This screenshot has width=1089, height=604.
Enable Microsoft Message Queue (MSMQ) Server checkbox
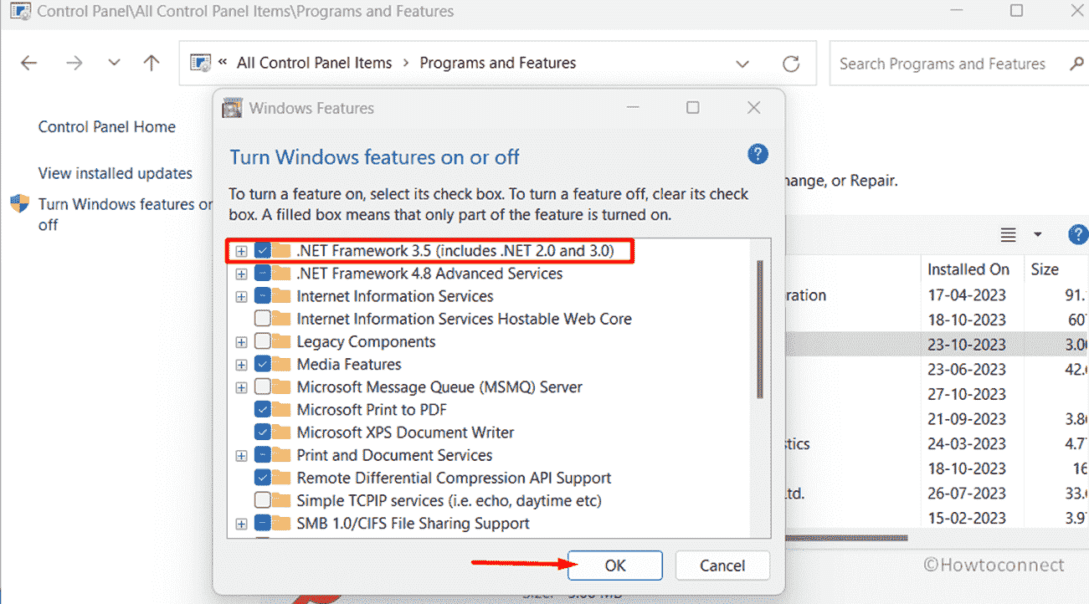[x=263, y=387]
